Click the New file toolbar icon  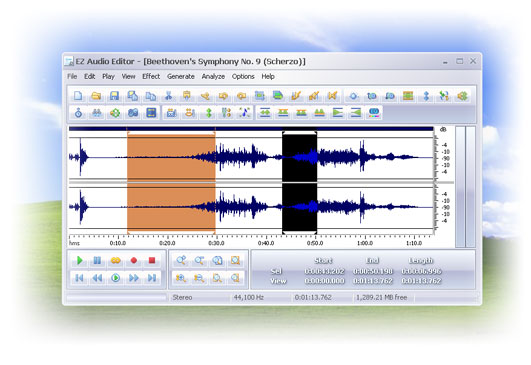(x=78, y=96)
